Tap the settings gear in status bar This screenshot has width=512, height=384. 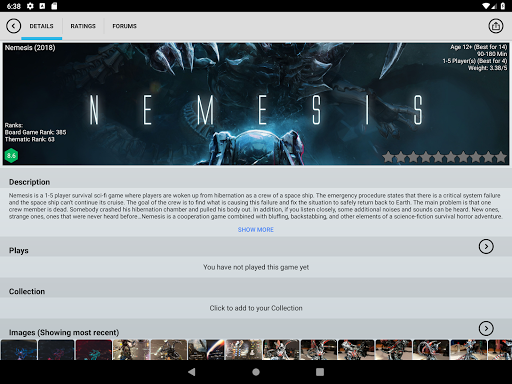point(30,6)
